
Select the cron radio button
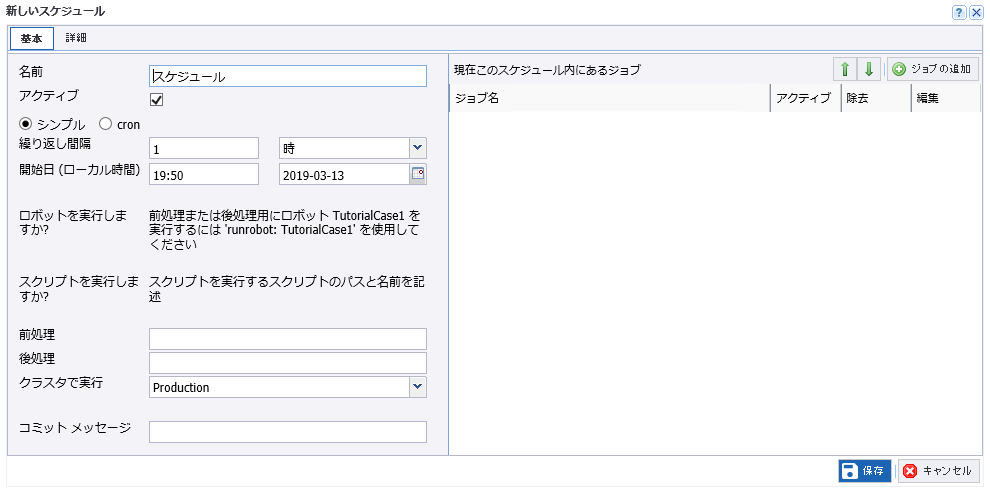pyautogui.click(x=106, y=124)
